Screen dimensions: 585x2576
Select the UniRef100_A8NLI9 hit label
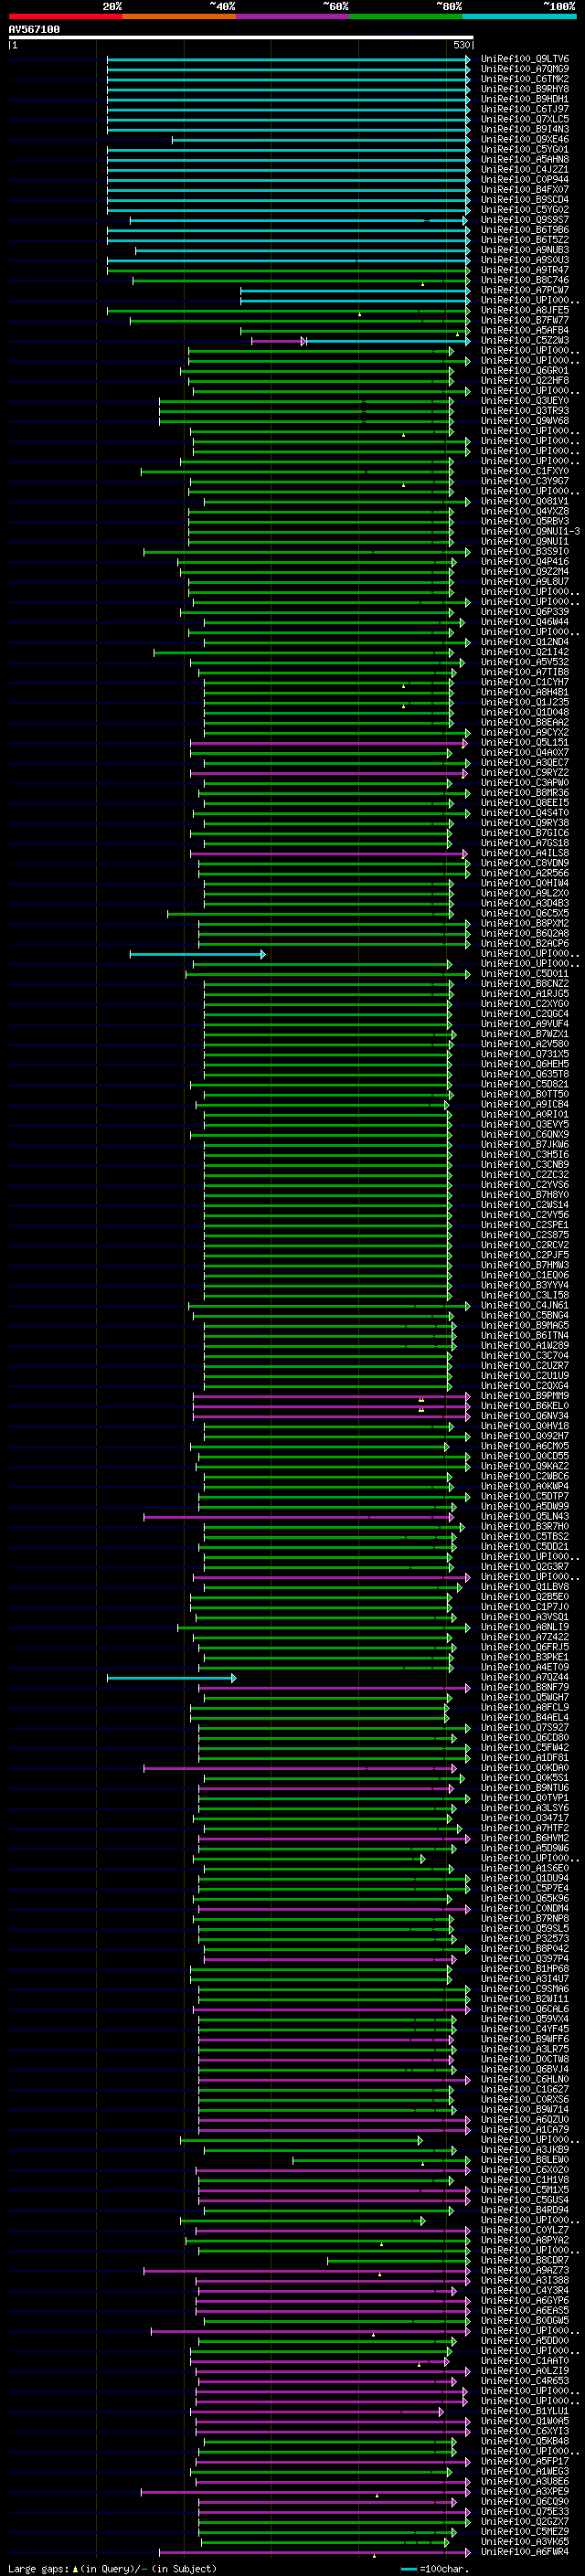525,1626
